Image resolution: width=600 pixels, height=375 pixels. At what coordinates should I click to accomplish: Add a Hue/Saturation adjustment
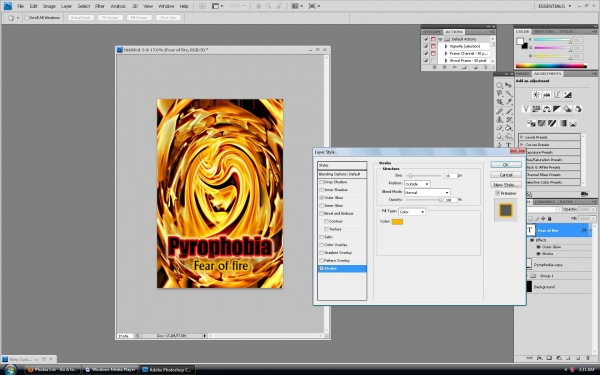[x=536, y=109]
